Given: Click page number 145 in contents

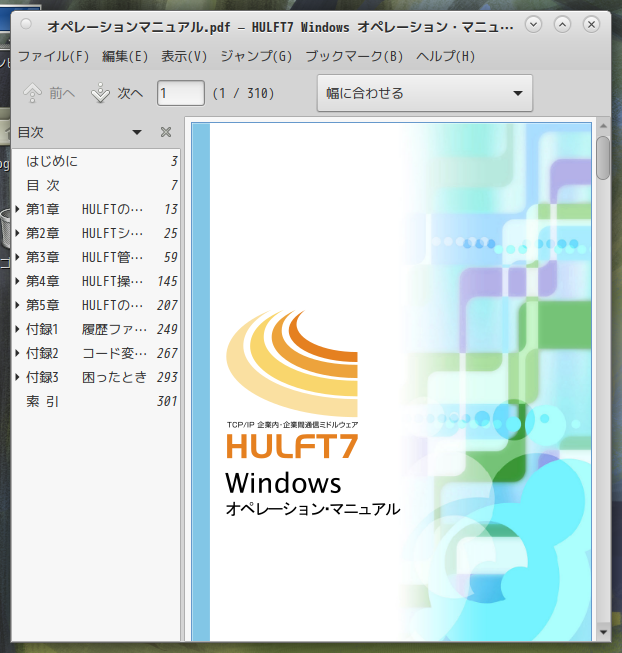Looking at the screenshot, I should point(167,281).
